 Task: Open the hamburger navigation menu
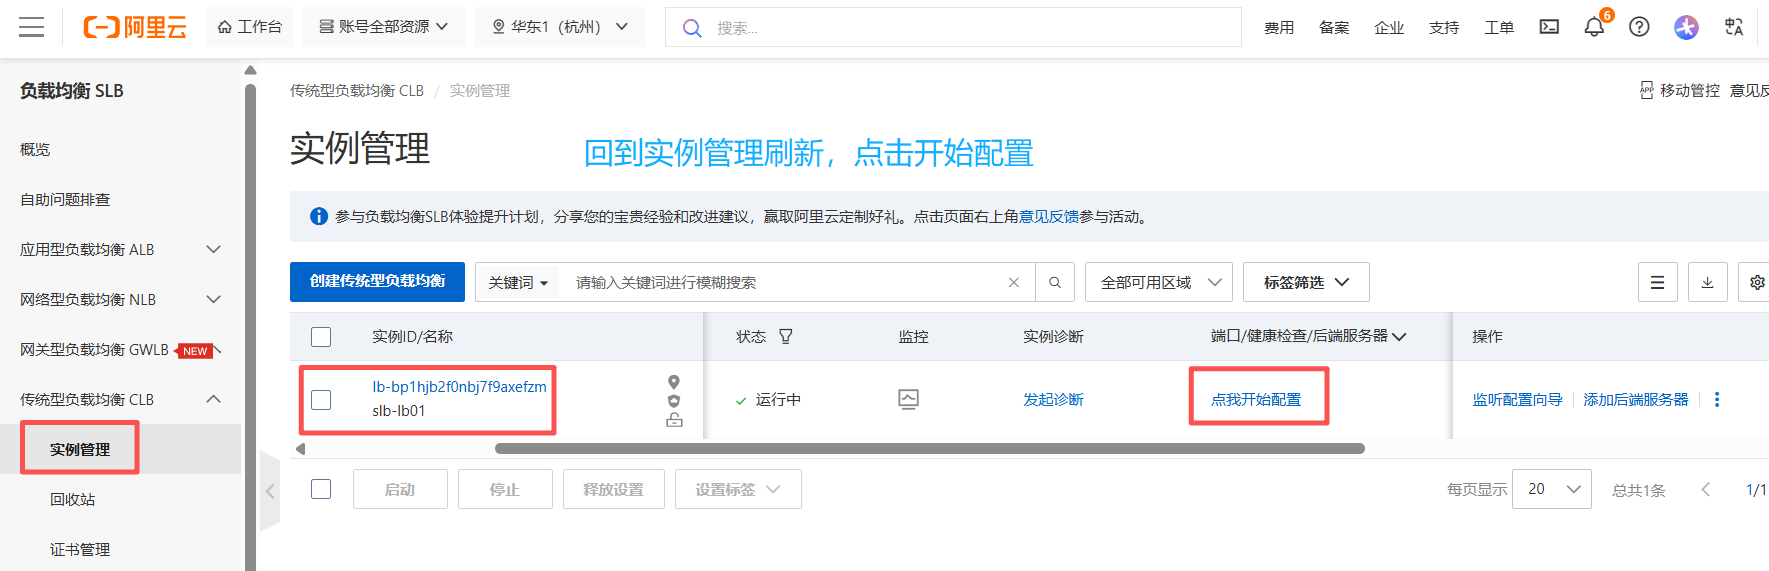point(32,27)
